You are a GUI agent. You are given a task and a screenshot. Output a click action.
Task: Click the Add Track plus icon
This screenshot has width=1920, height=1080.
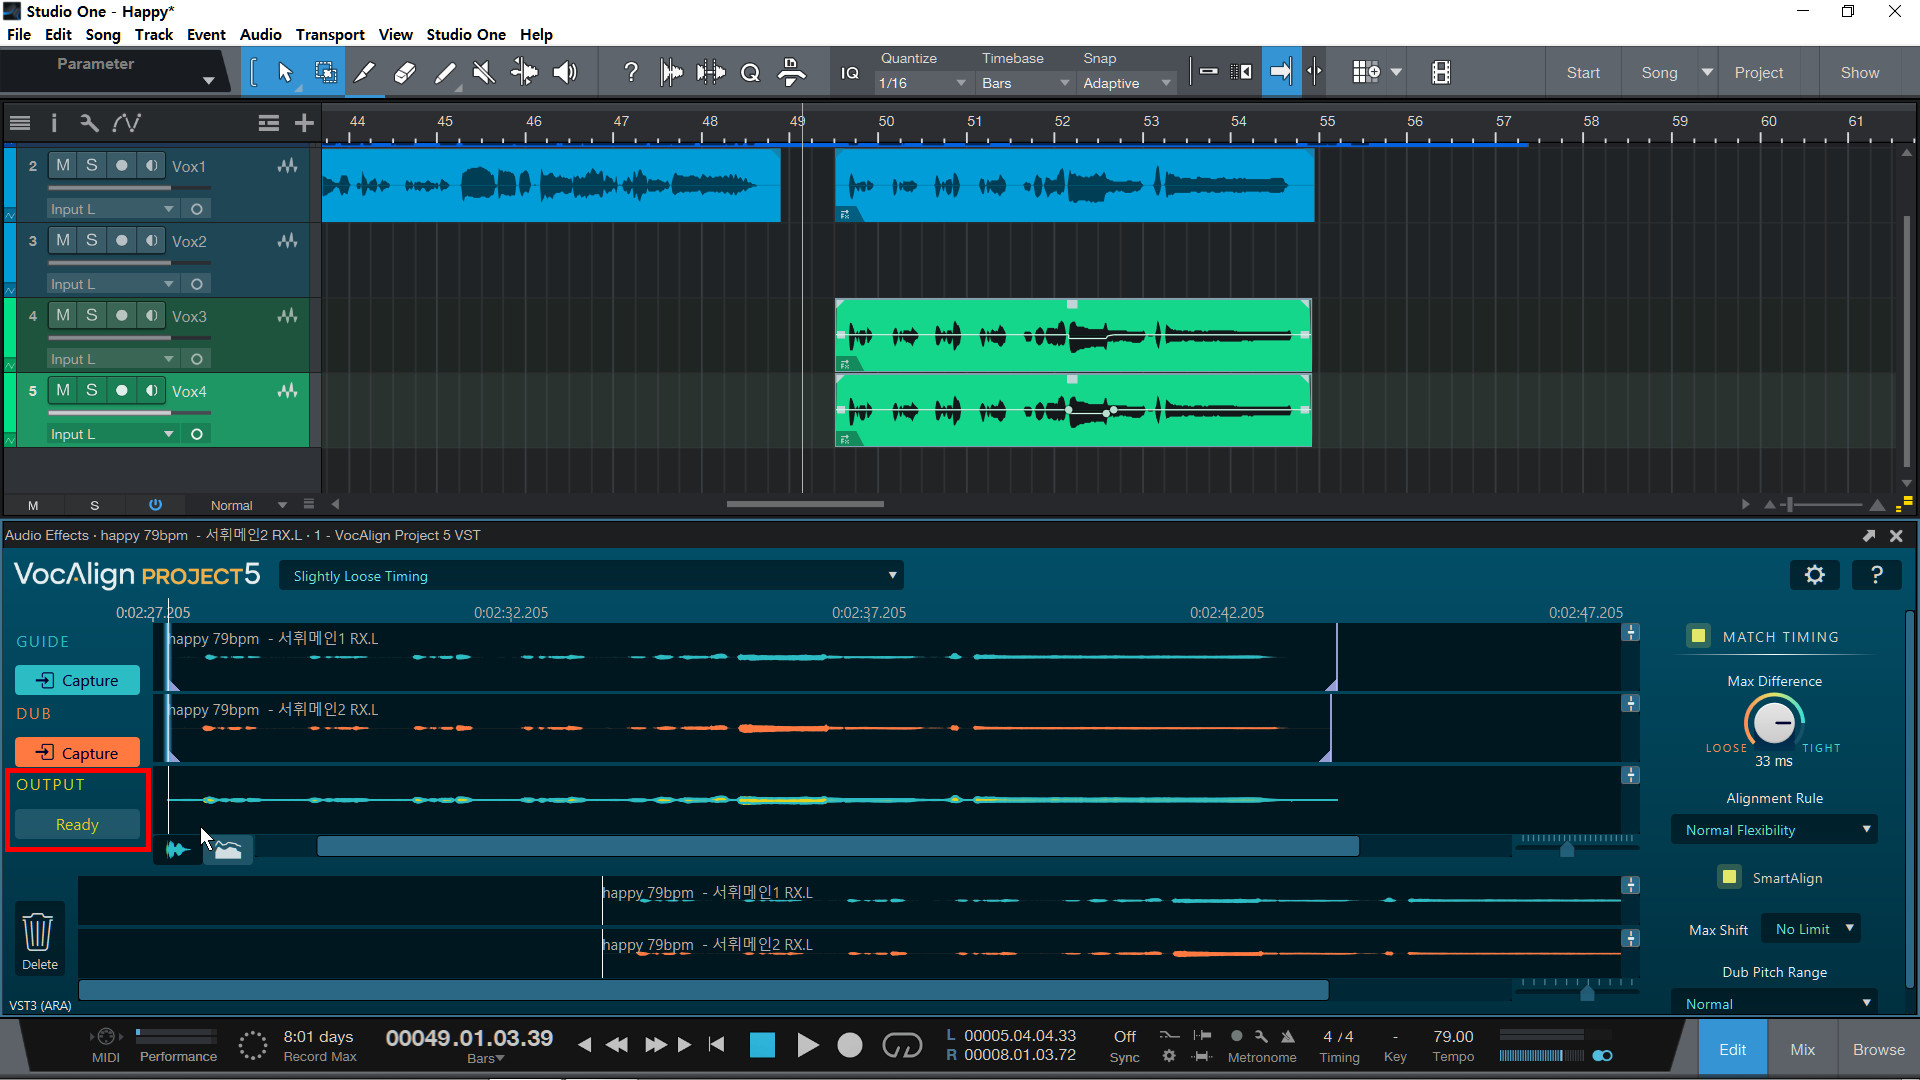pos(304,123)
